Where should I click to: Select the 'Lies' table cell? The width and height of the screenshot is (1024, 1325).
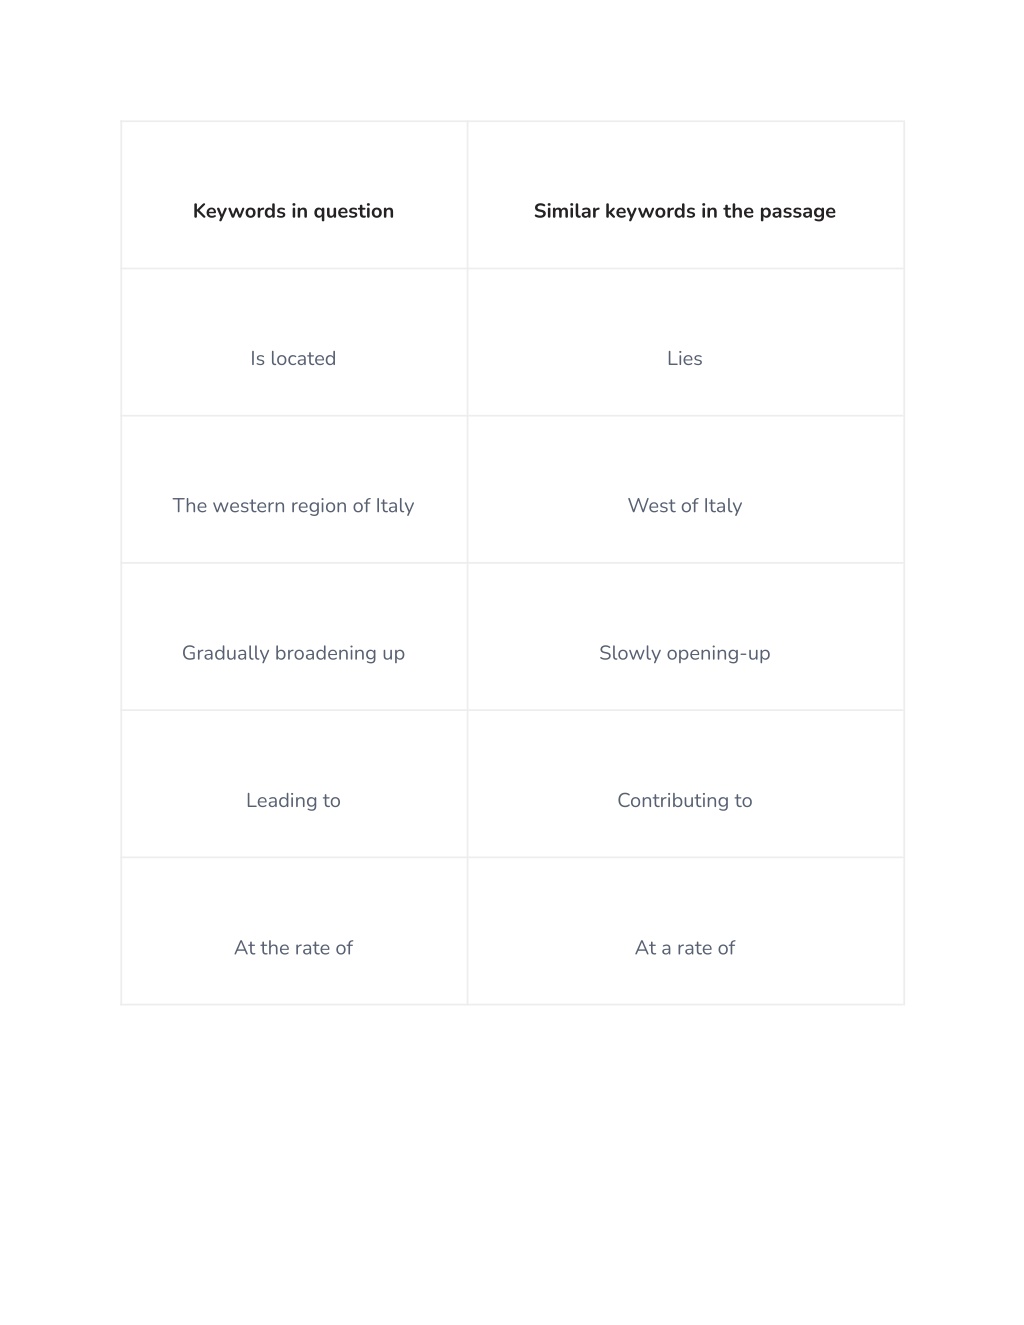coord(685,342)
